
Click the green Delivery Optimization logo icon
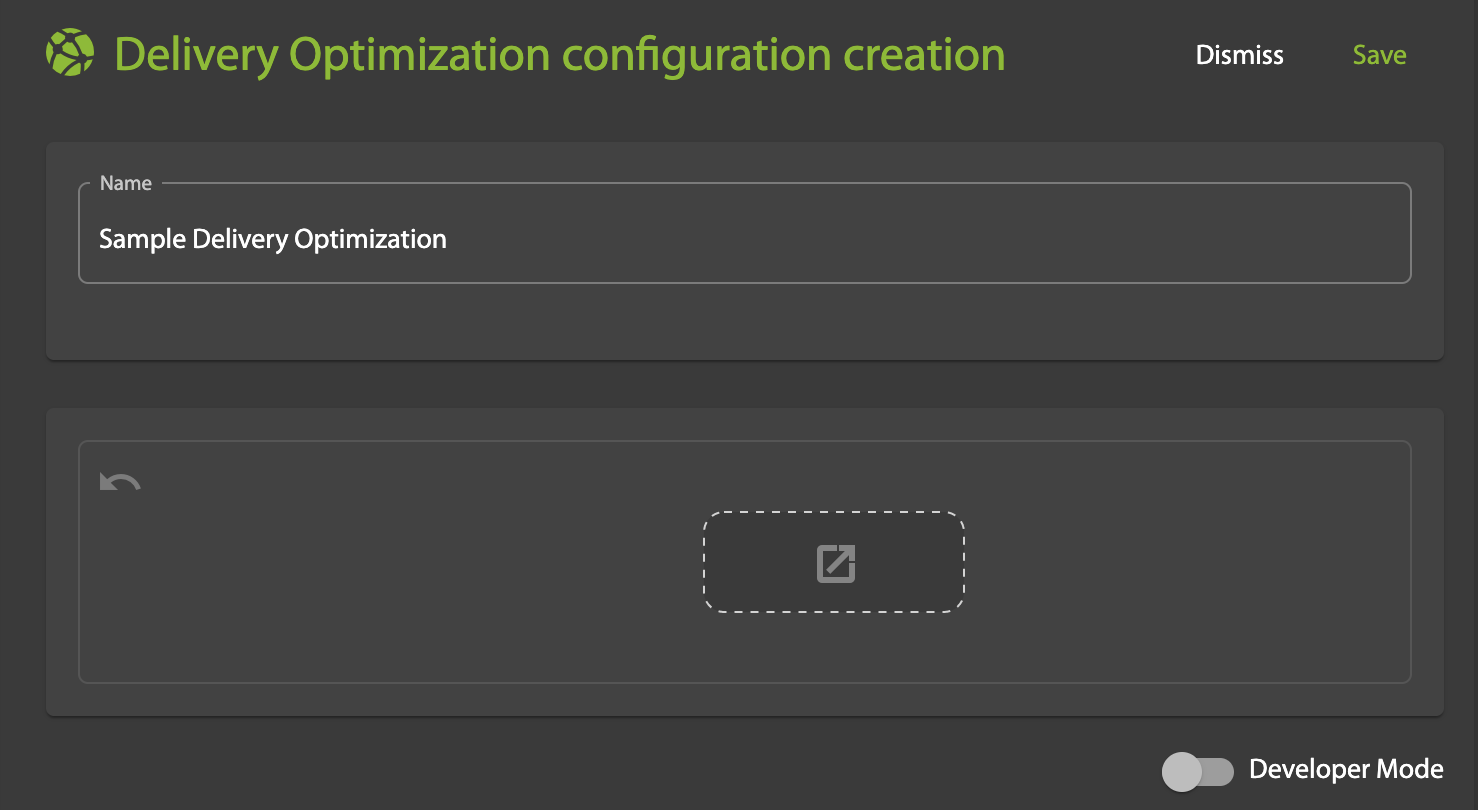click(x=70, y=54)
